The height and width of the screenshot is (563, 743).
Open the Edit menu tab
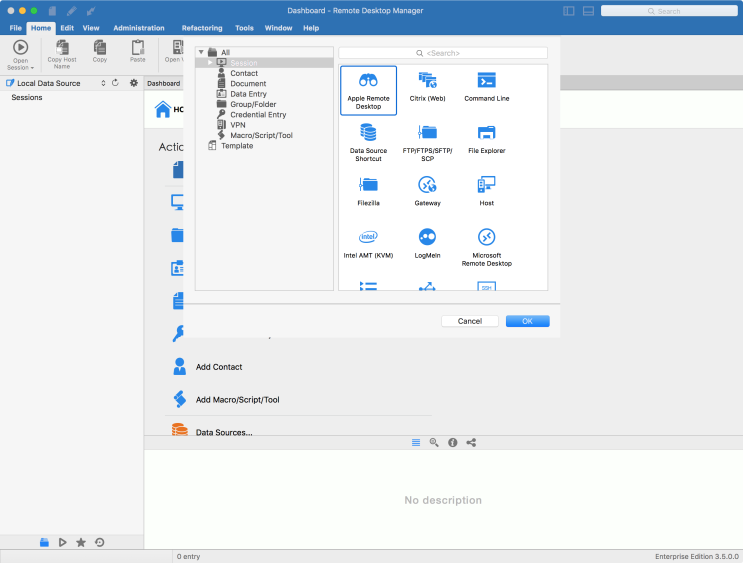click(x=67, y=28)
